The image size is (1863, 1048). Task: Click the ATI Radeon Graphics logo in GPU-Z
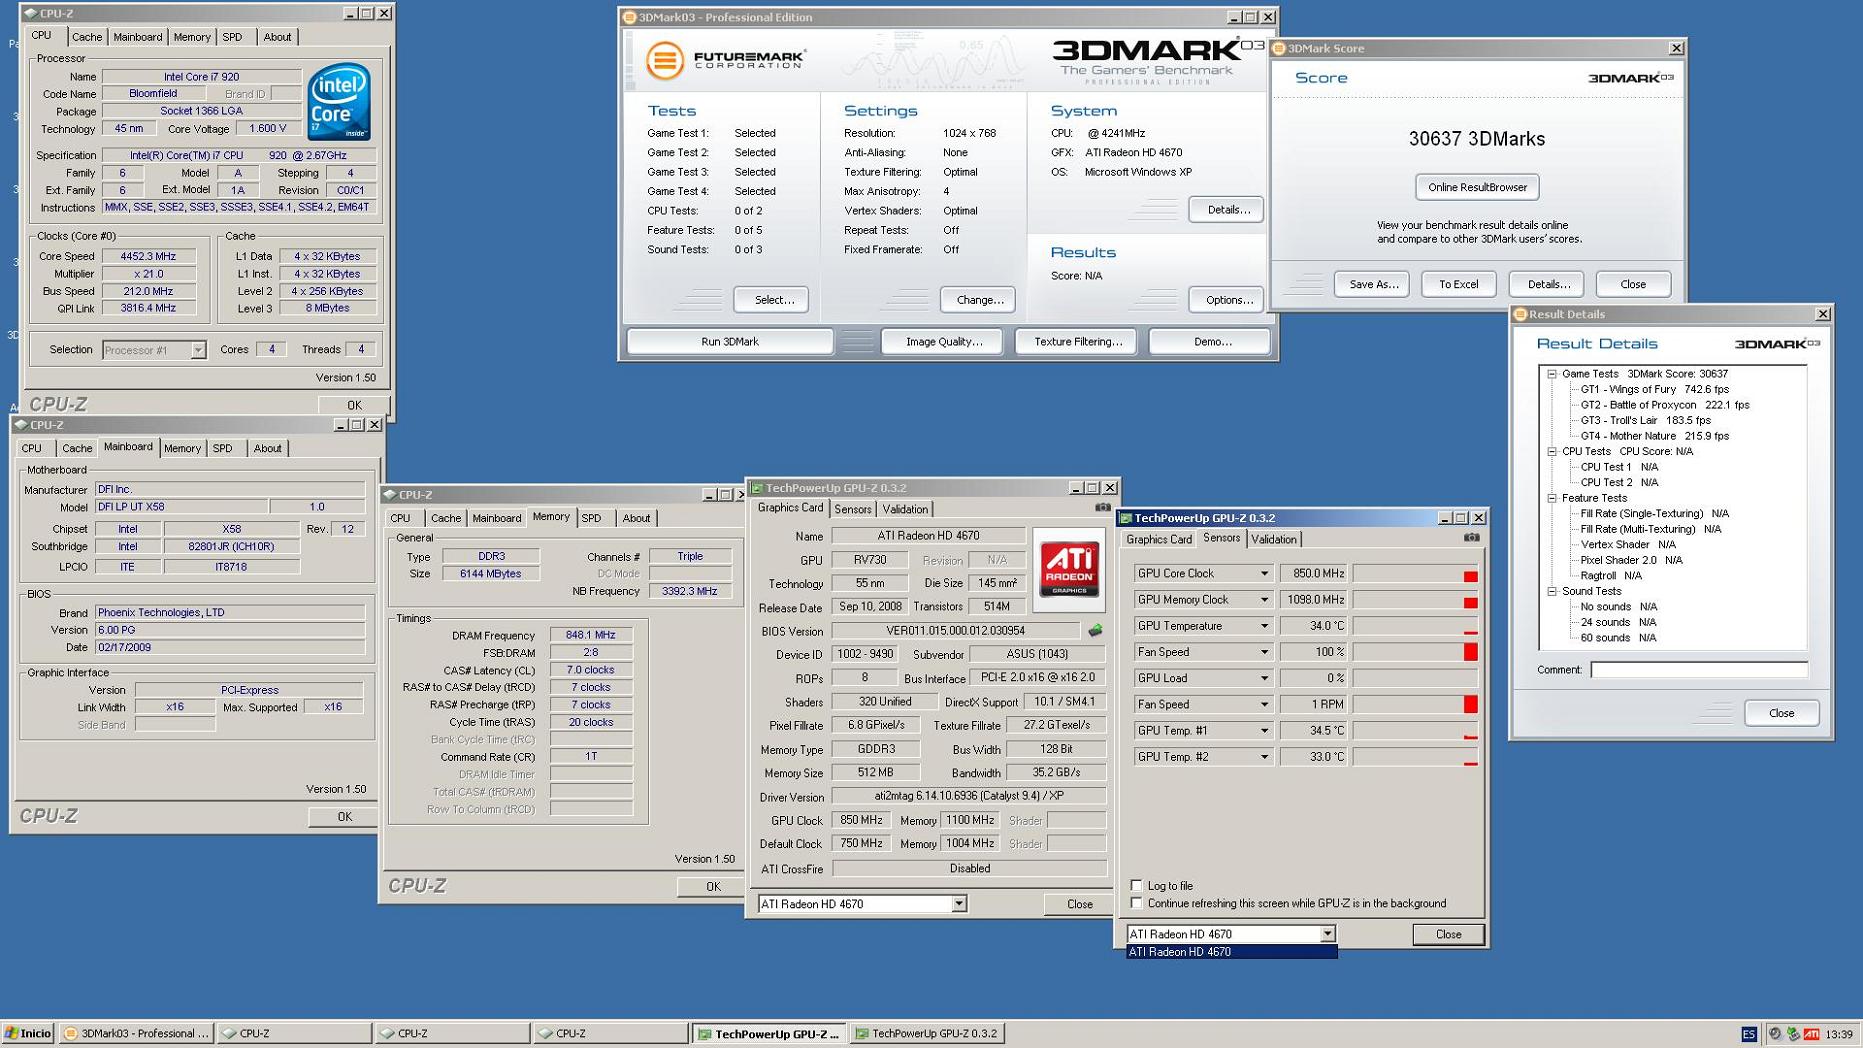(x=1068, y=569)
